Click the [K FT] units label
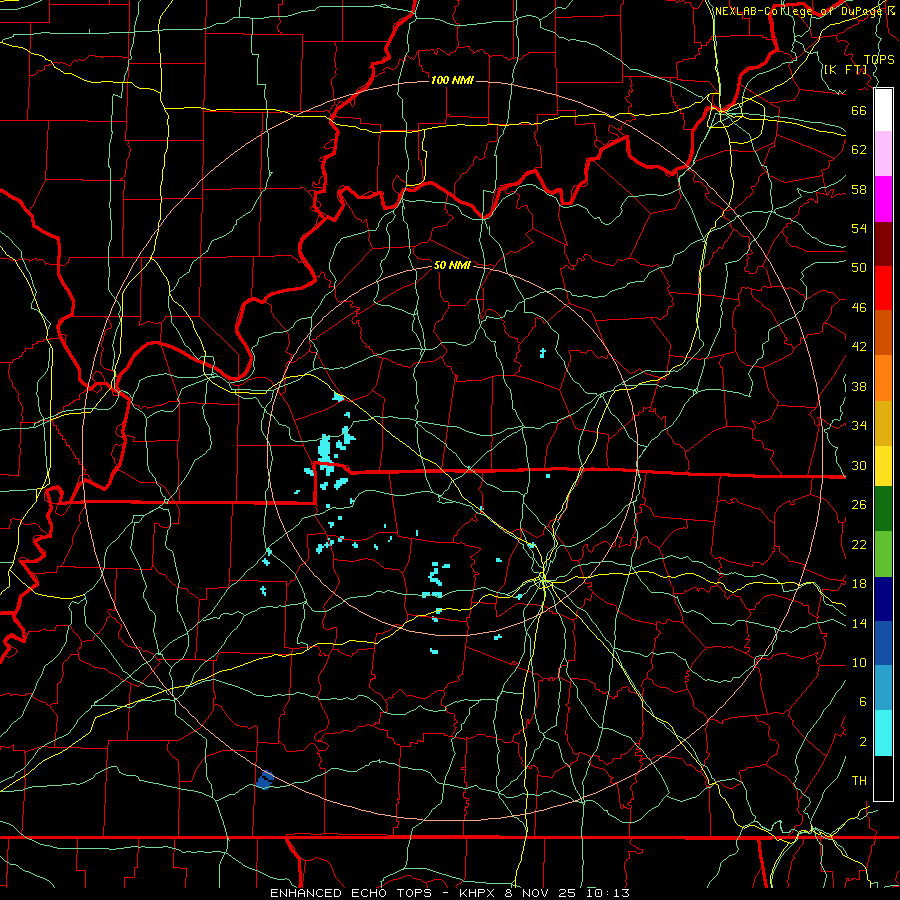Image resolution: width=900 pixels, height=900 pixels. click(845, 70)
